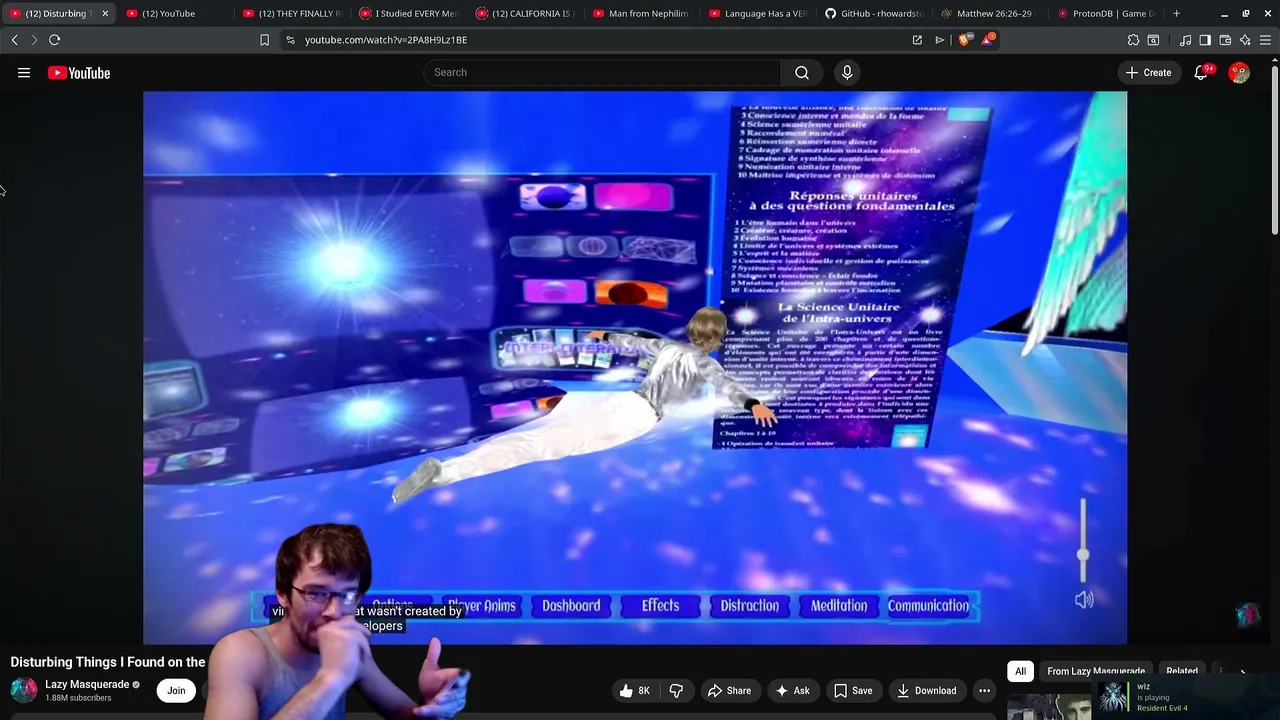Ask about this video
Viewport: 1280px width, 720px height.
tap(792, 690)
